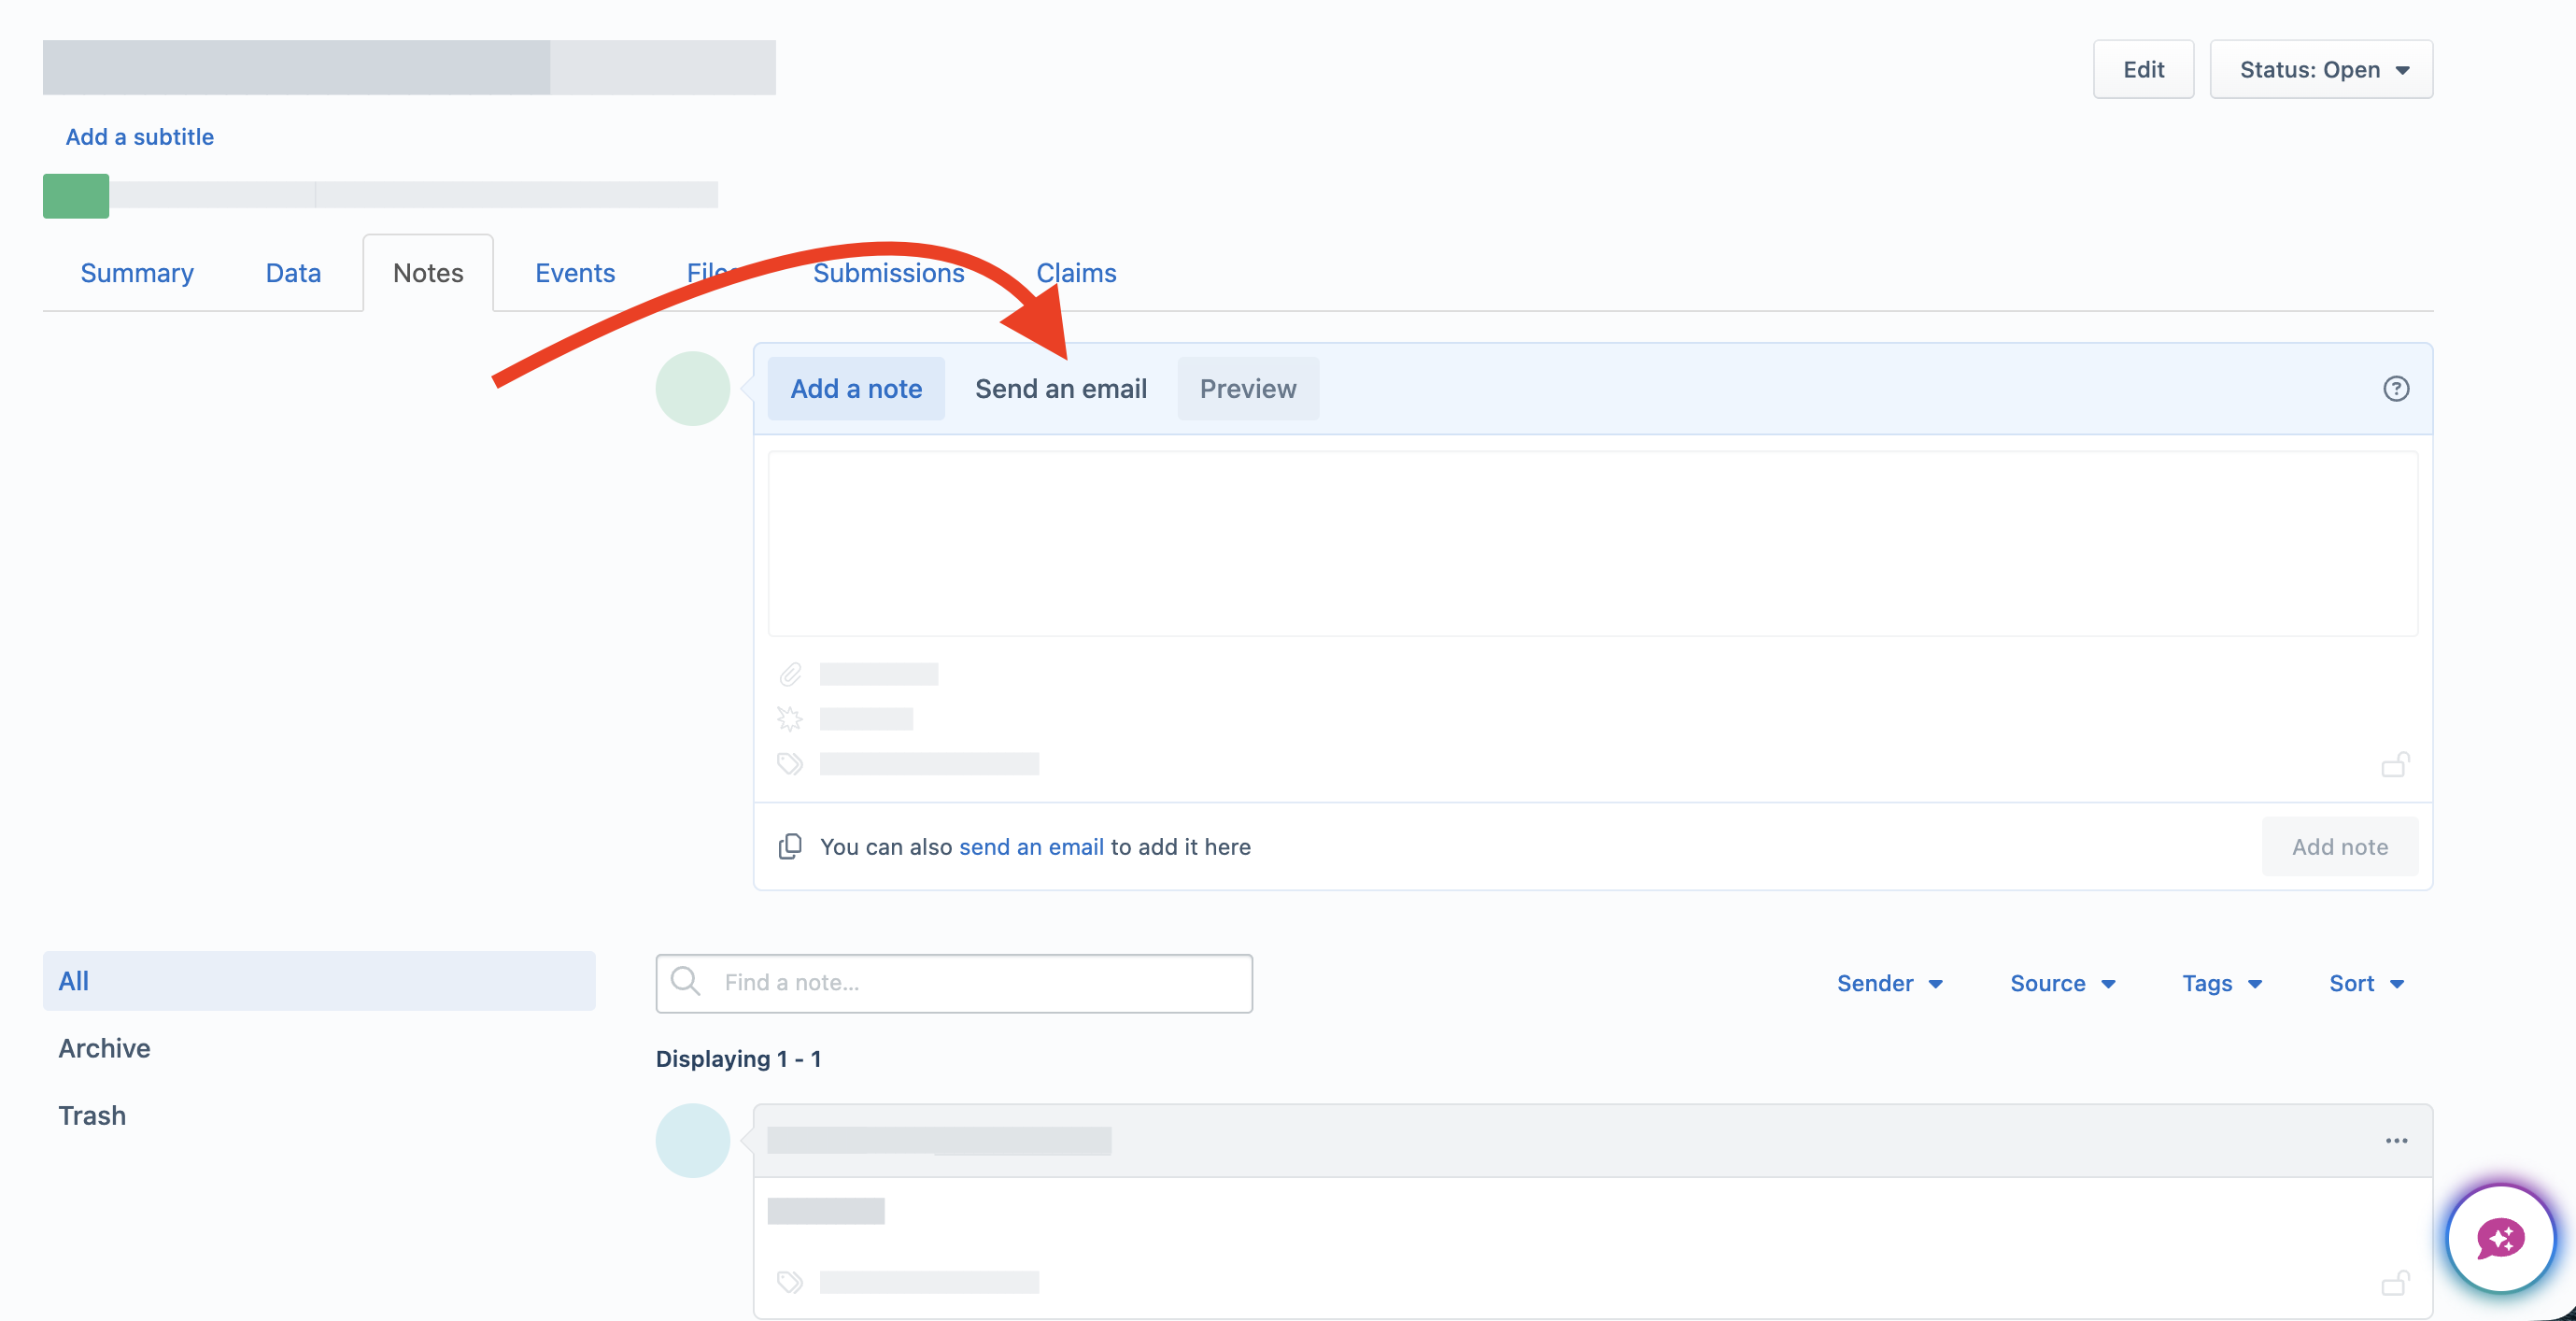Switch to the Data tab
The height and width of the screenshot is (1321, 2576).
(293, 273)
